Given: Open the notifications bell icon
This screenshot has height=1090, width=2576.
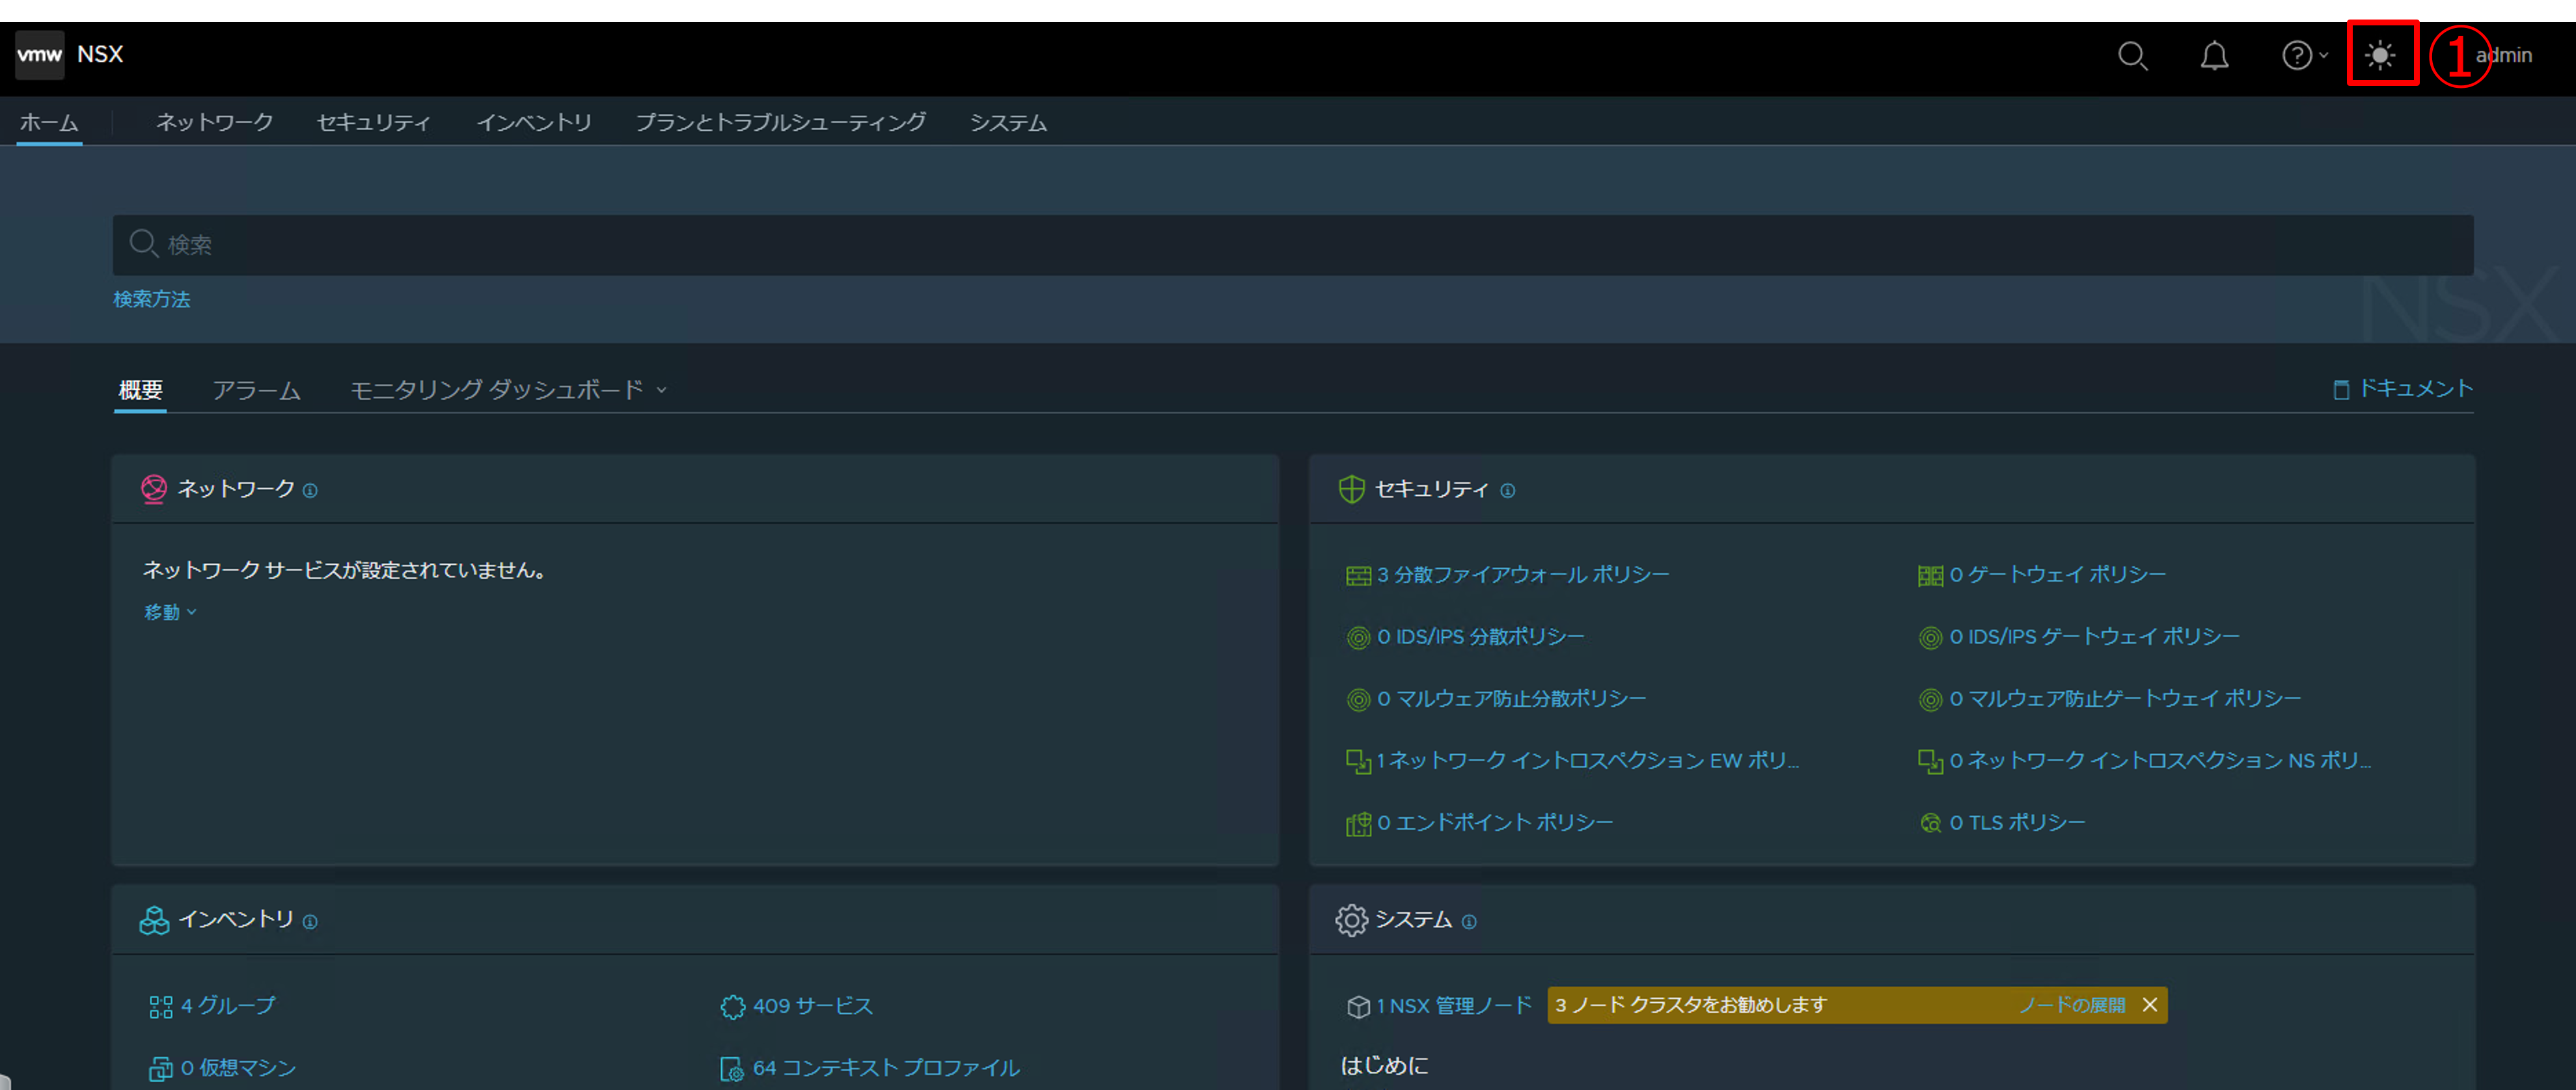Looking at the screenshot, I should [2214, 55].
